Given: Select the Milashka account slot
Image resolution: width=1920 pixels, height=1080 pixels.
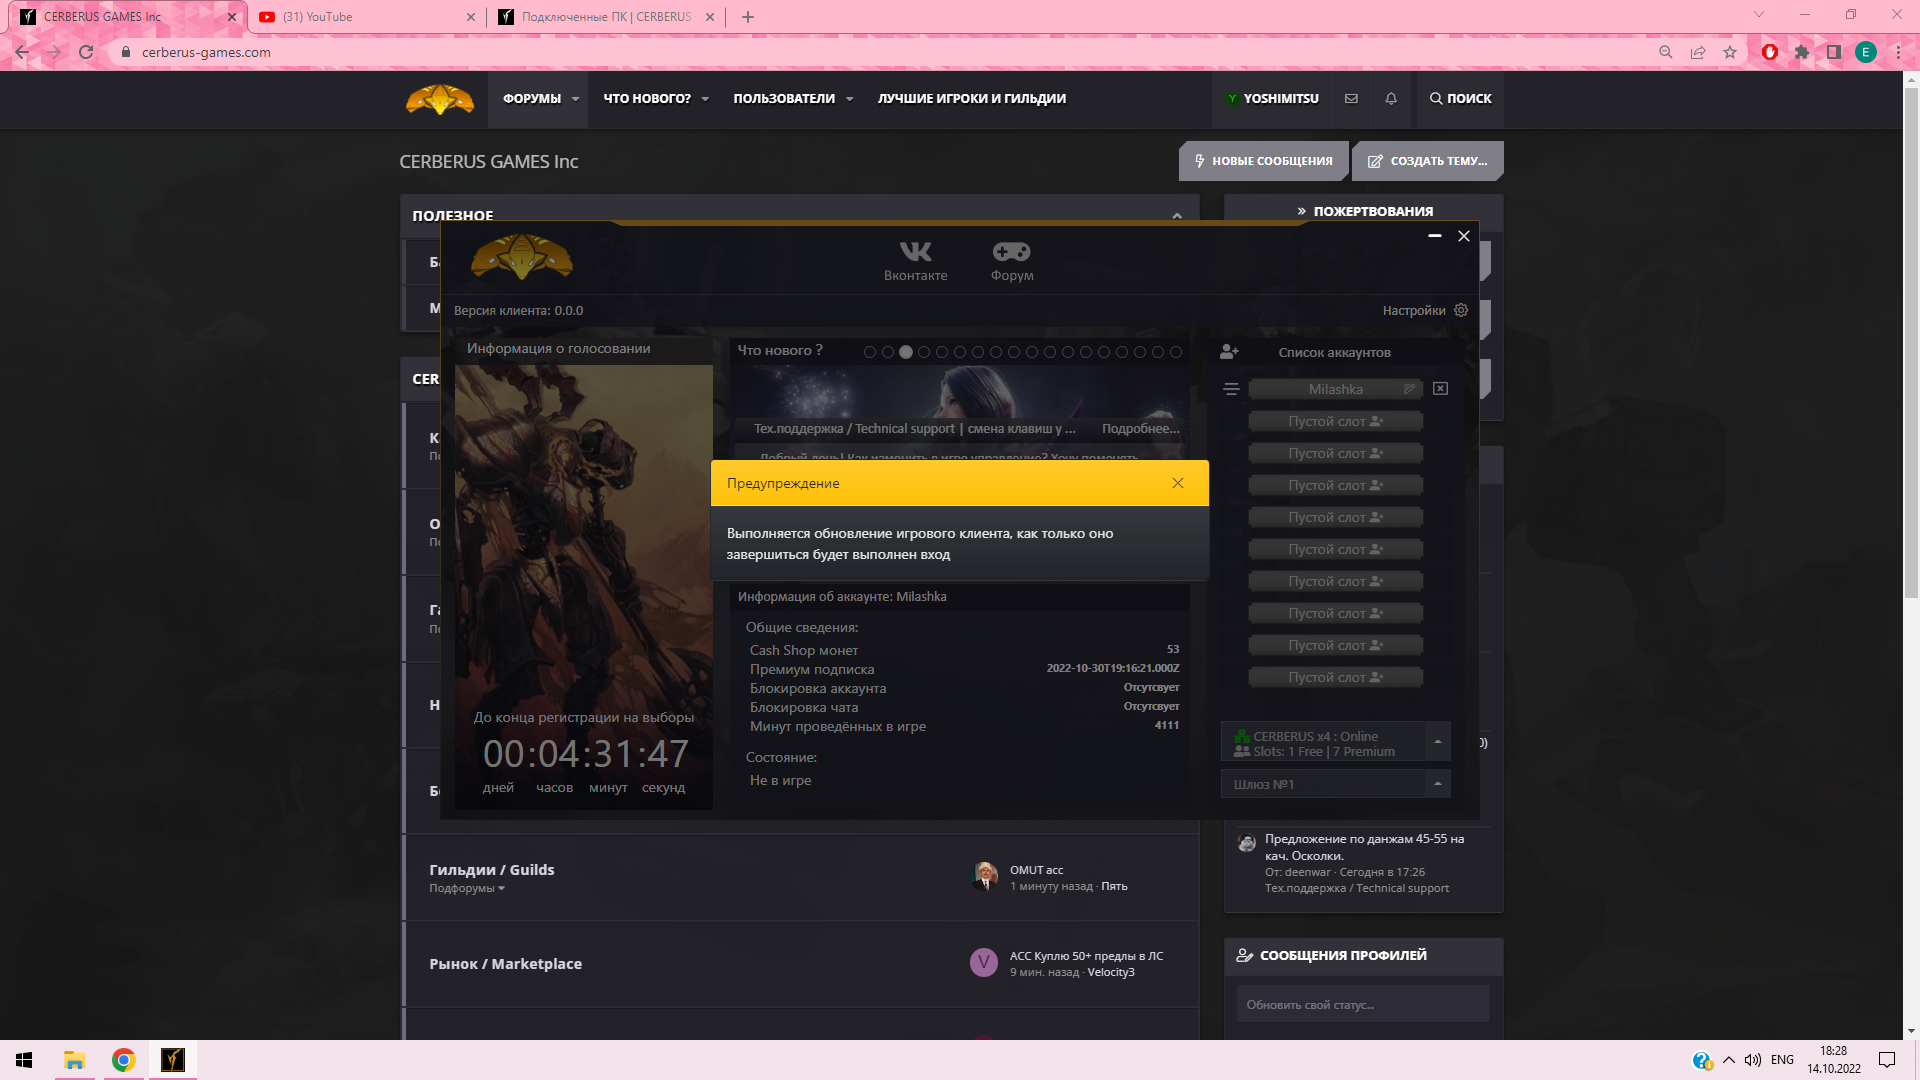Looking at the screenshot, I should [1335, 389].
